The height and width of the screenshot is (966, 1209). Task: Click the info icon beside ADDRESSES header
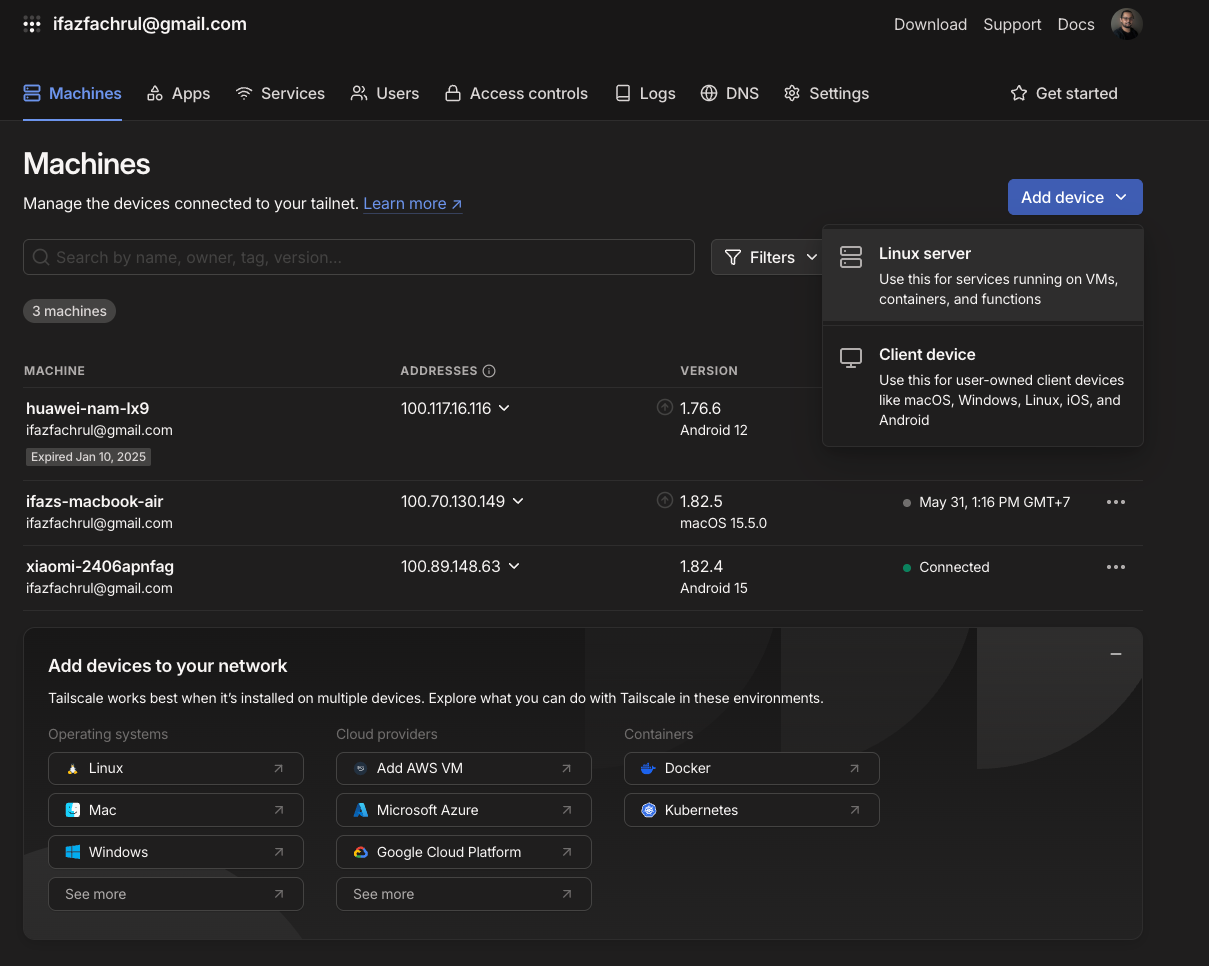pos(489,371)
